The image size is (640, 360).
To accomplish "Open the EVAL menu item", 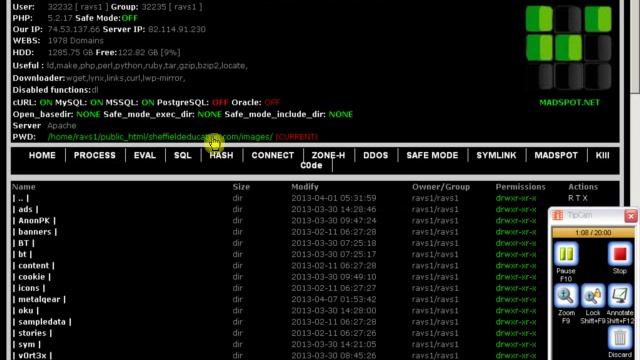I will pyautogui.click(x=145, y=155).
